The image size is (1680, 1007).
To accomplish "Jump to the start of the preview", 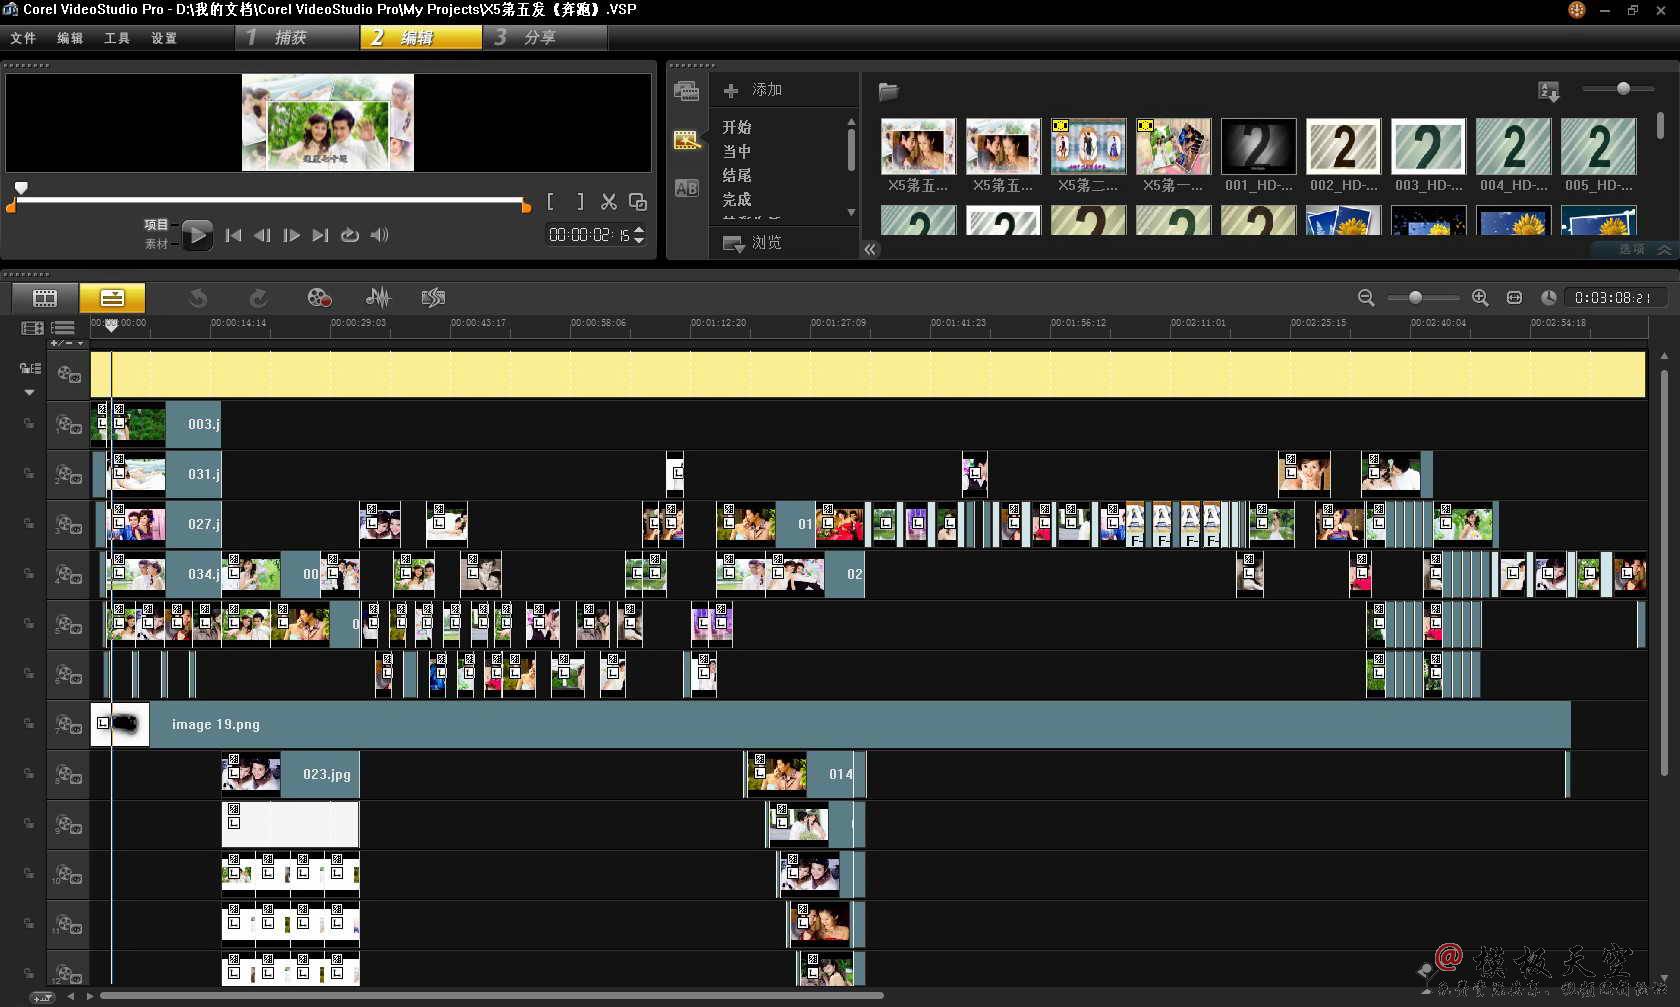I will (x=233, y=235).
